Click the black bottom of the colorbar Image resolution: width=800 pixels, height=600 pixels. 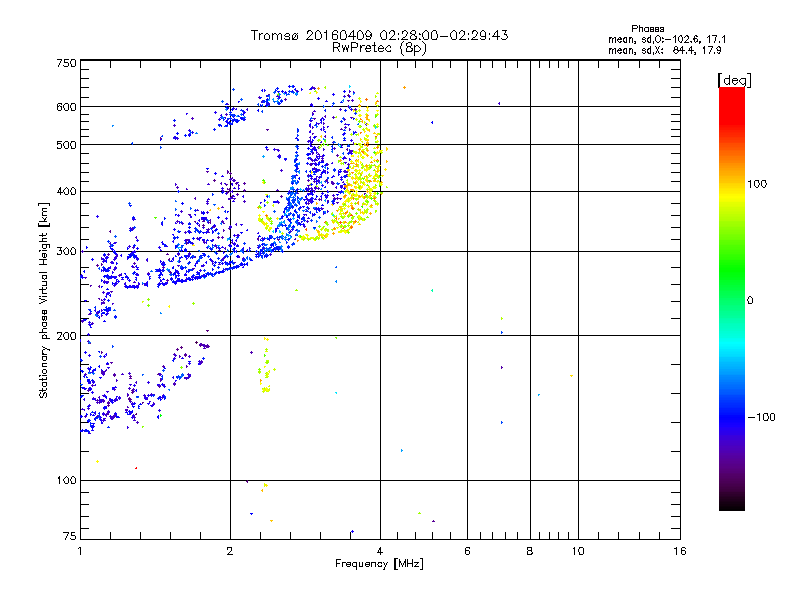(x=732, y=504)
